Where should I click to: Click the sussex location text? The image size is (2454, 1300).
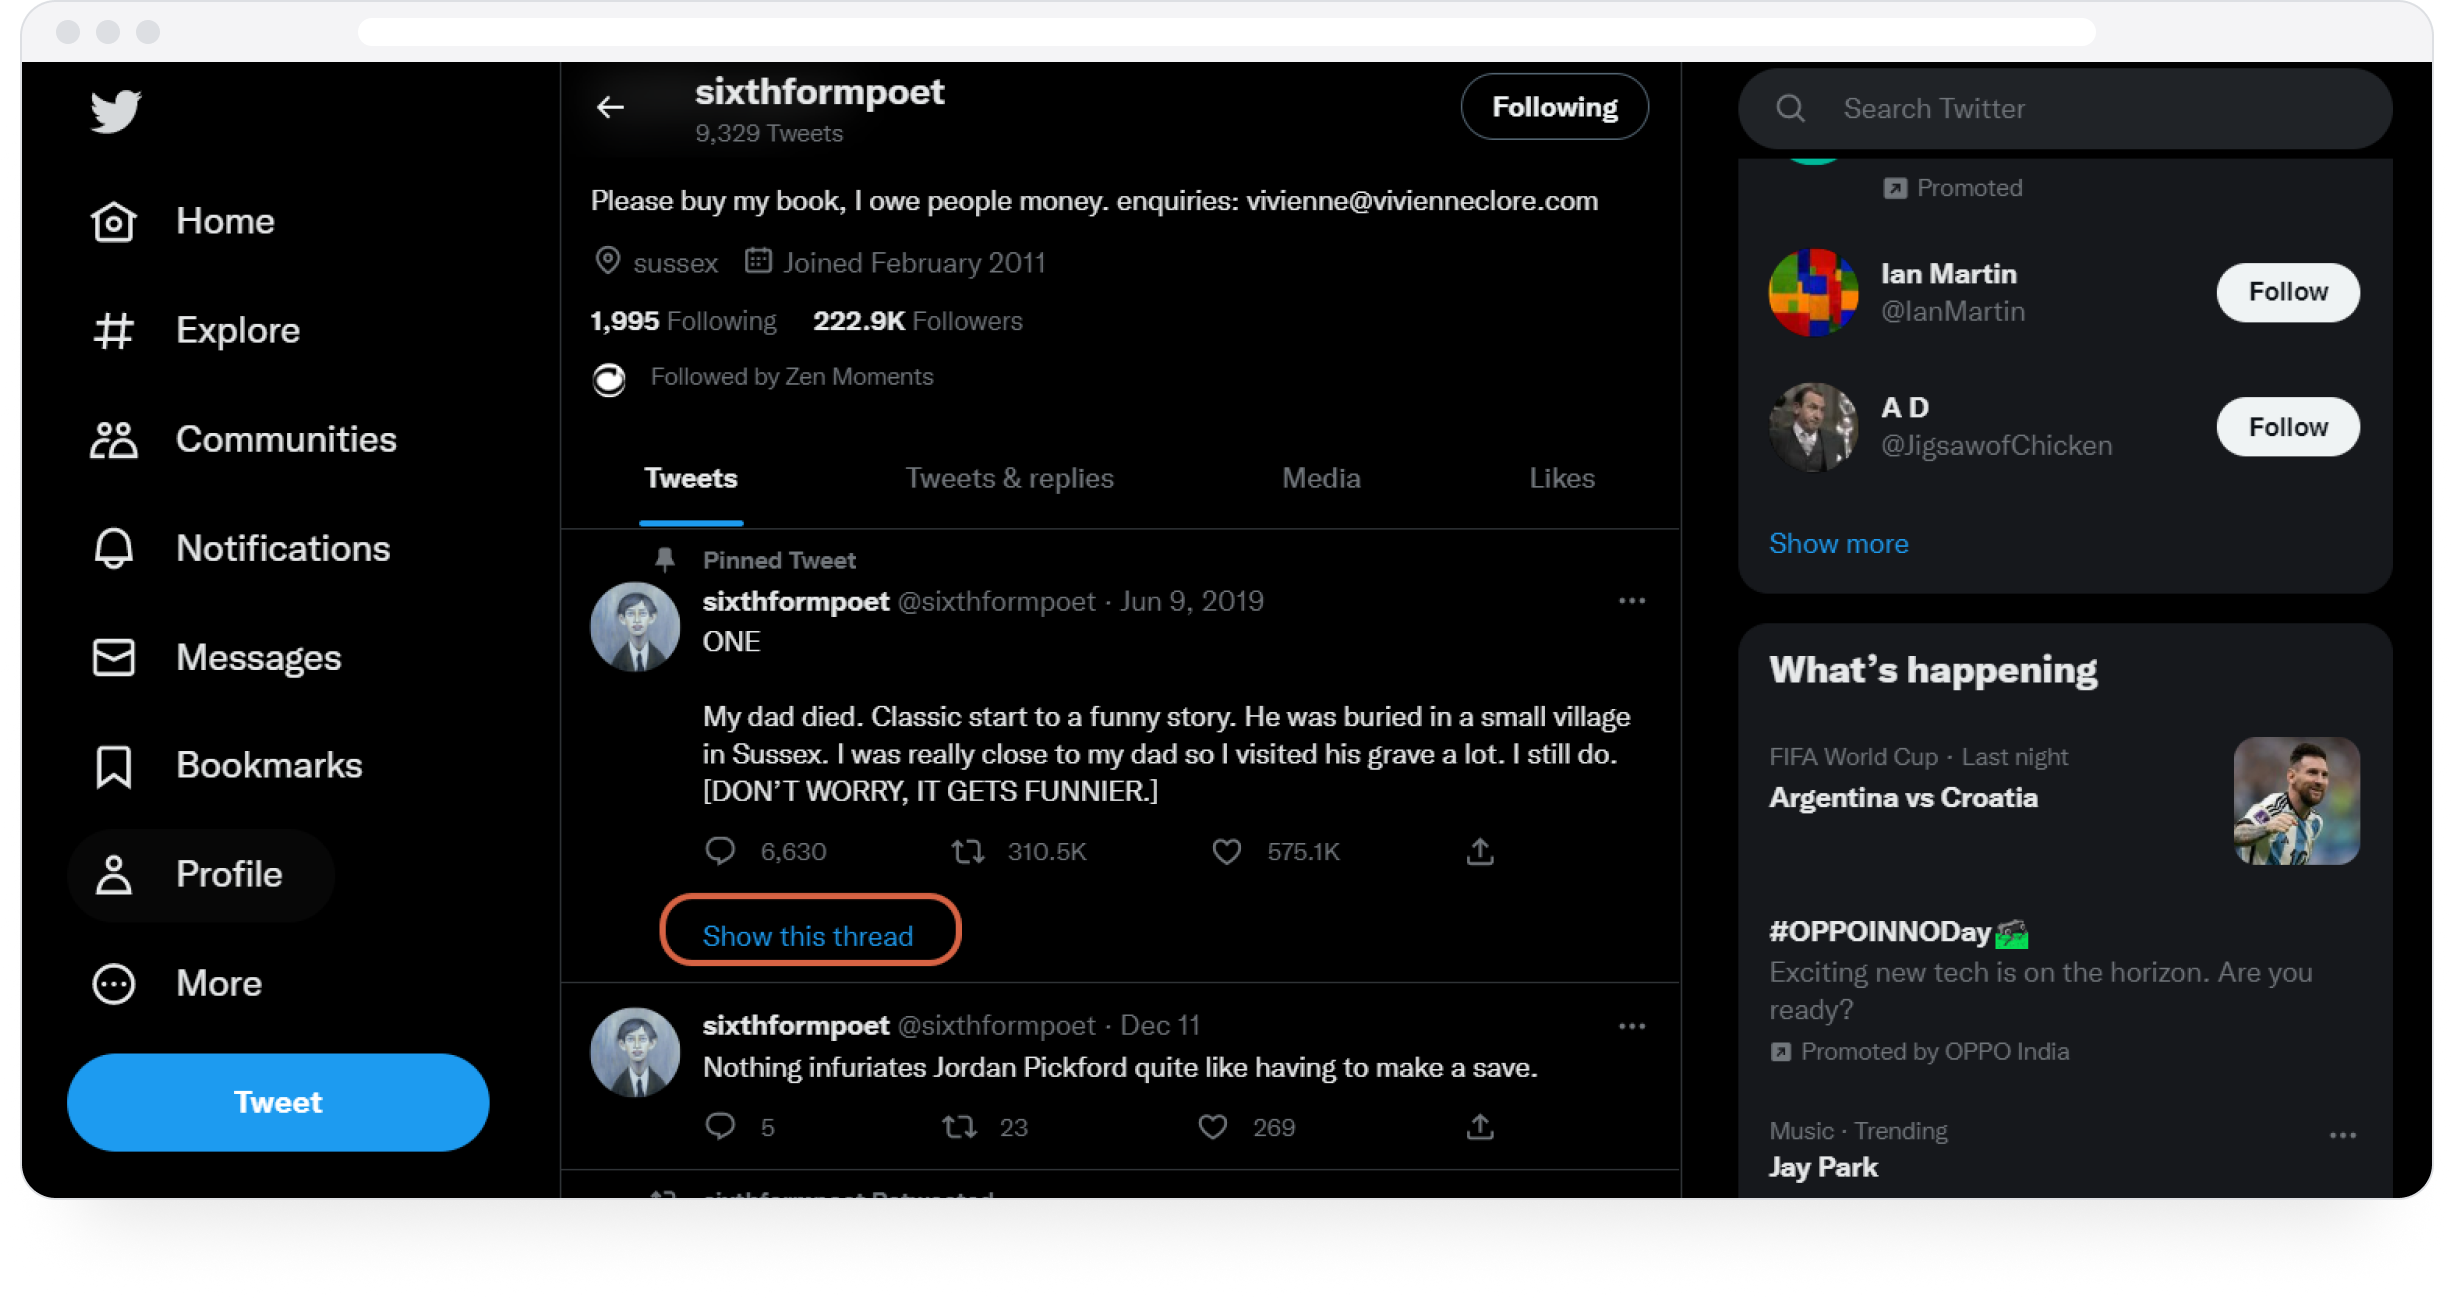(676, 263)
